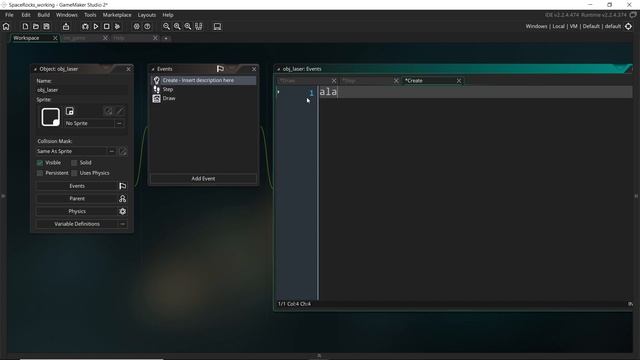
Task: Click the flag icon beside Events button
Action: pos(122,186)
